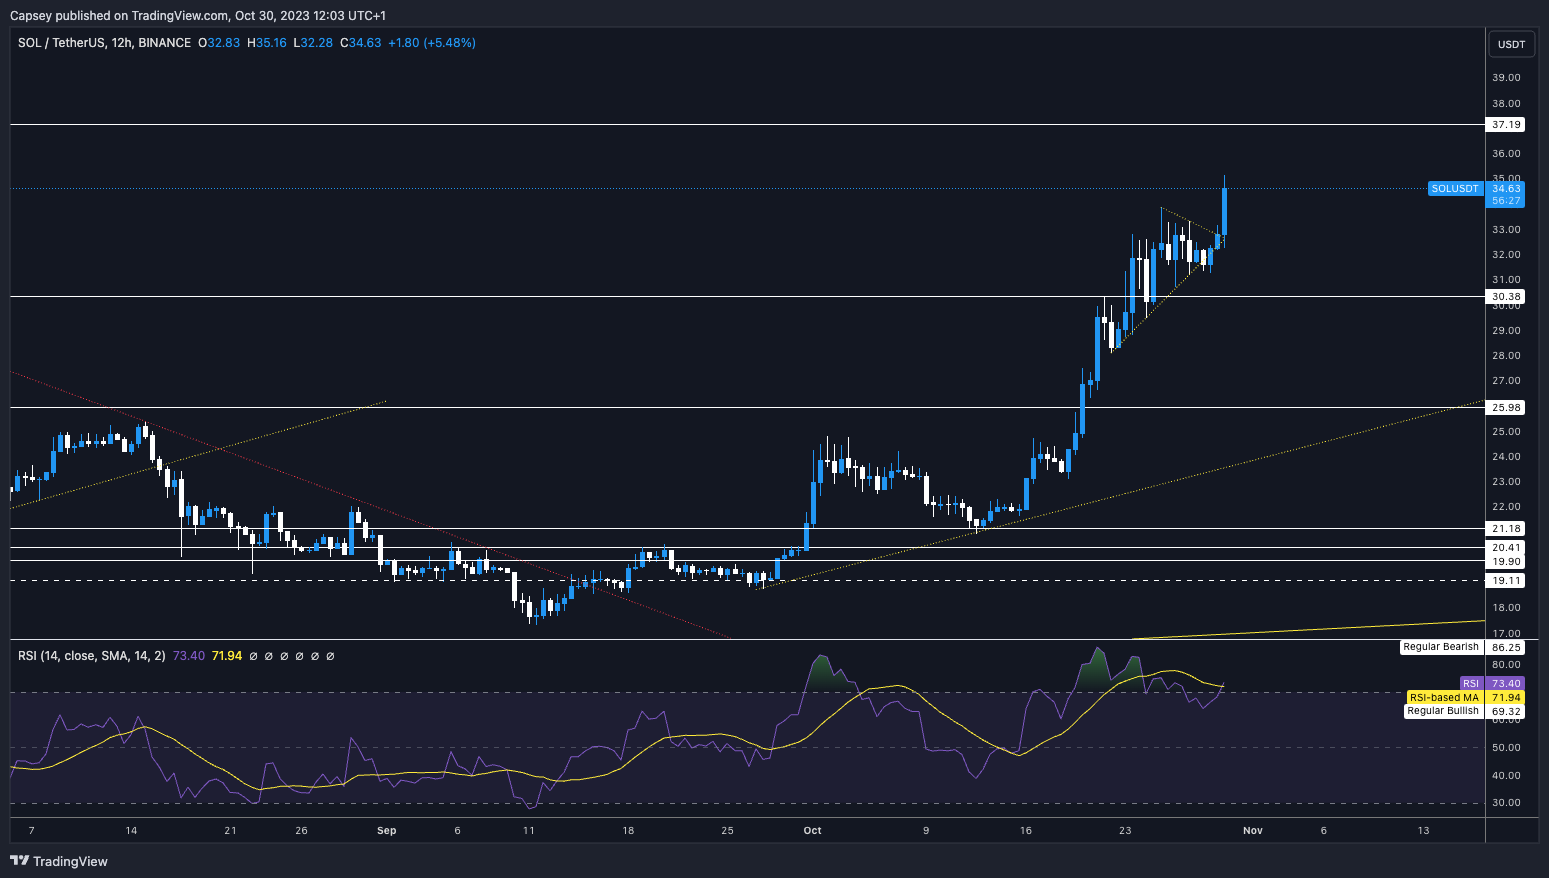Click the 25.98 level on the price scale
Viewport: 1549px width, 878px height.
(1505, 407)
